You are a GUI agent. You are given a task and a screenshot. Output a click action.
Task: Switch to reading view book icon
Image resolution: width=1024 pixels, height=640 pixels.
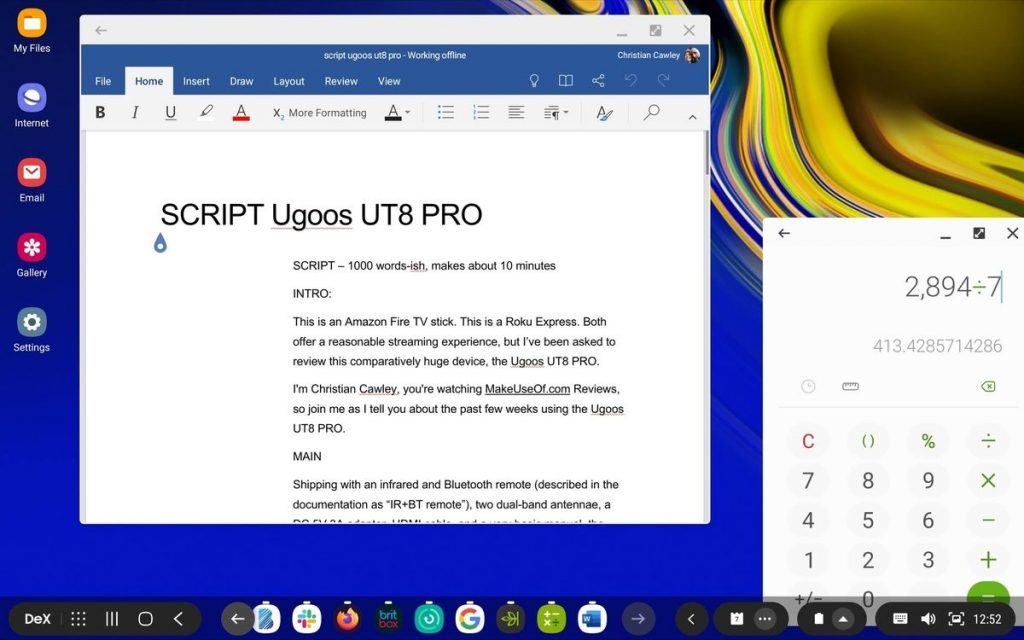(566, 81)
